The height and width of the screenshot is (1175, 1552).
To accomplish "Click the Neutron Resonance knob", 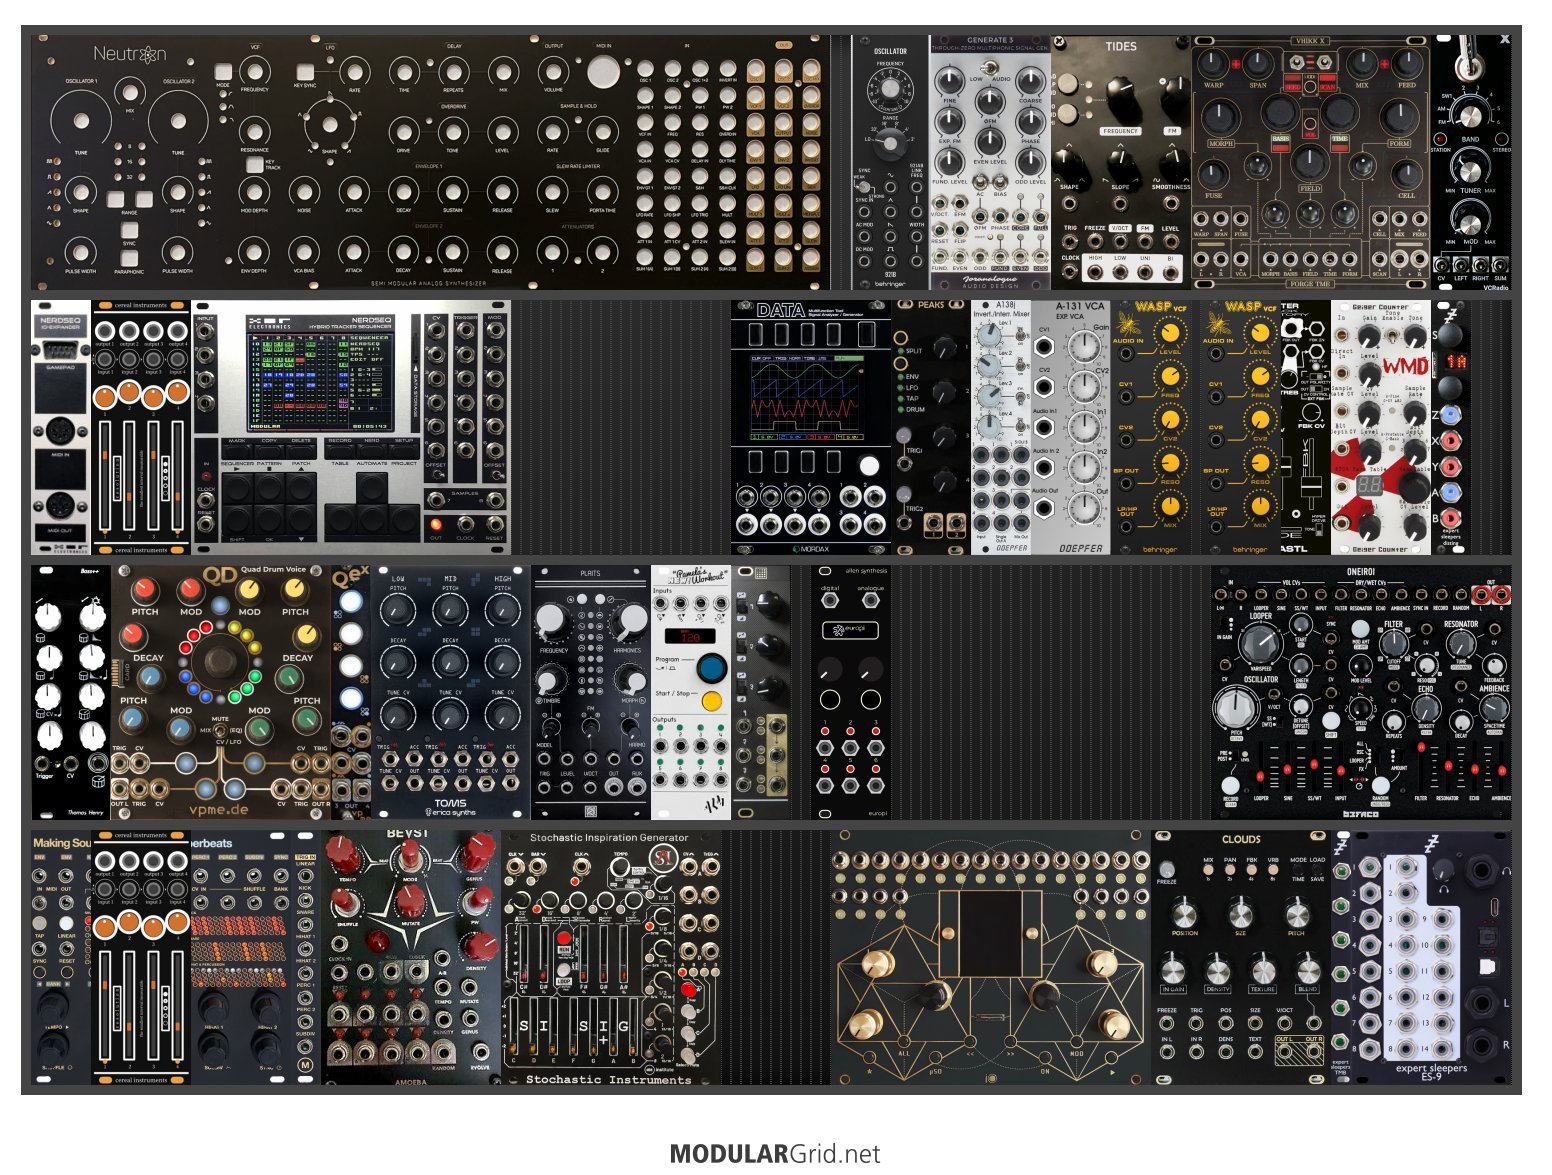I will tap(254, 132).
